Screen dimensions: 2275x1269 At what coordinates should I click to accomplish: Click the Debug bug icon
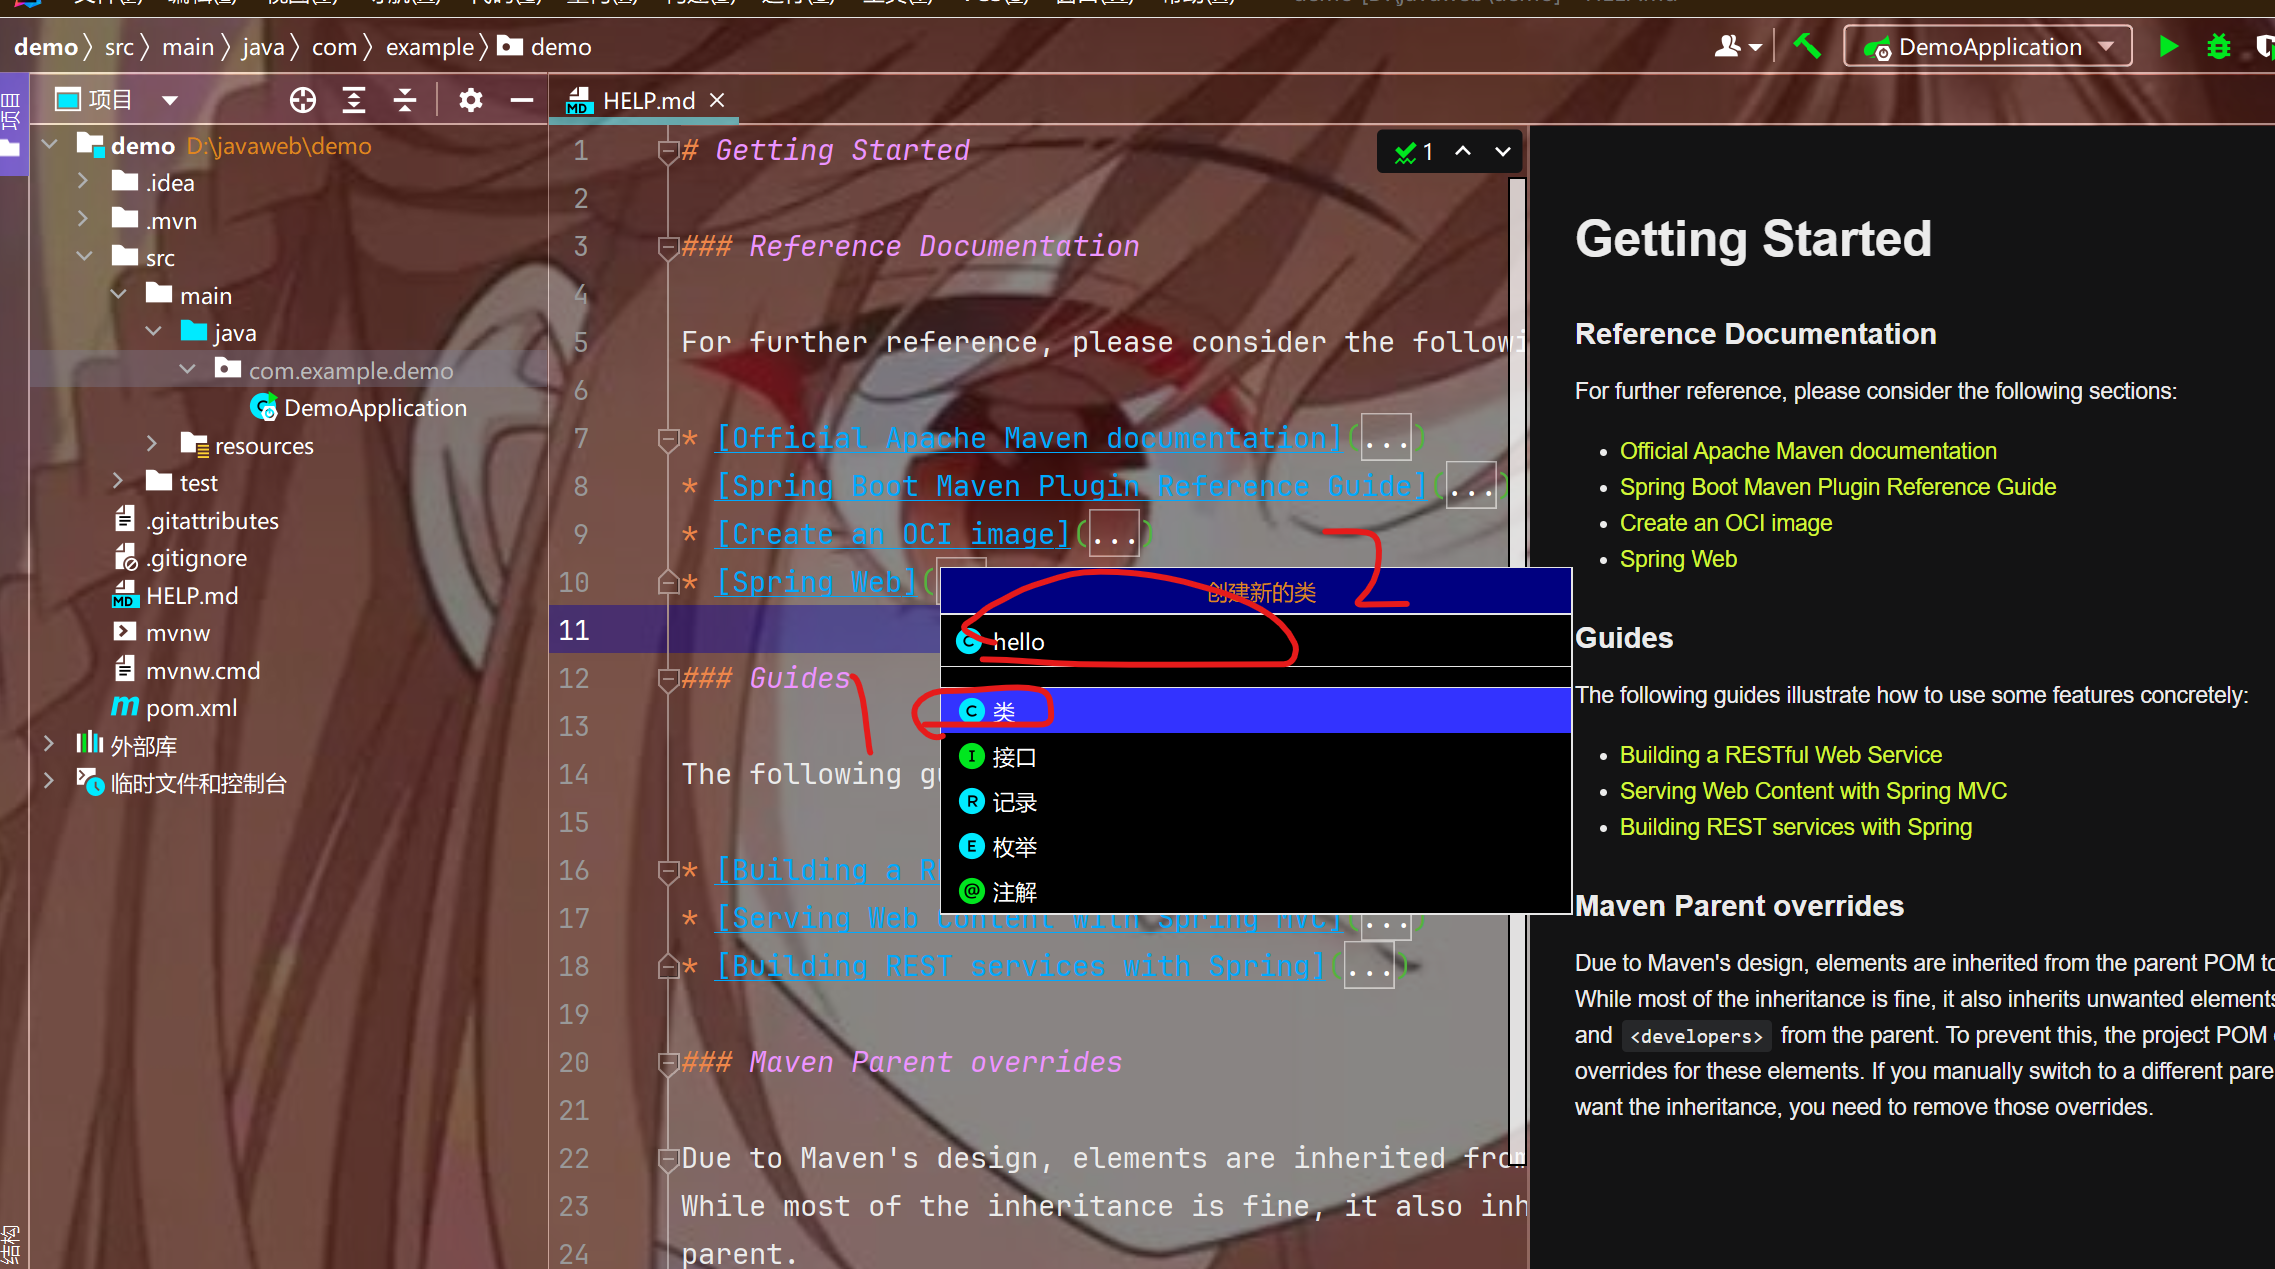[2218, 47]
